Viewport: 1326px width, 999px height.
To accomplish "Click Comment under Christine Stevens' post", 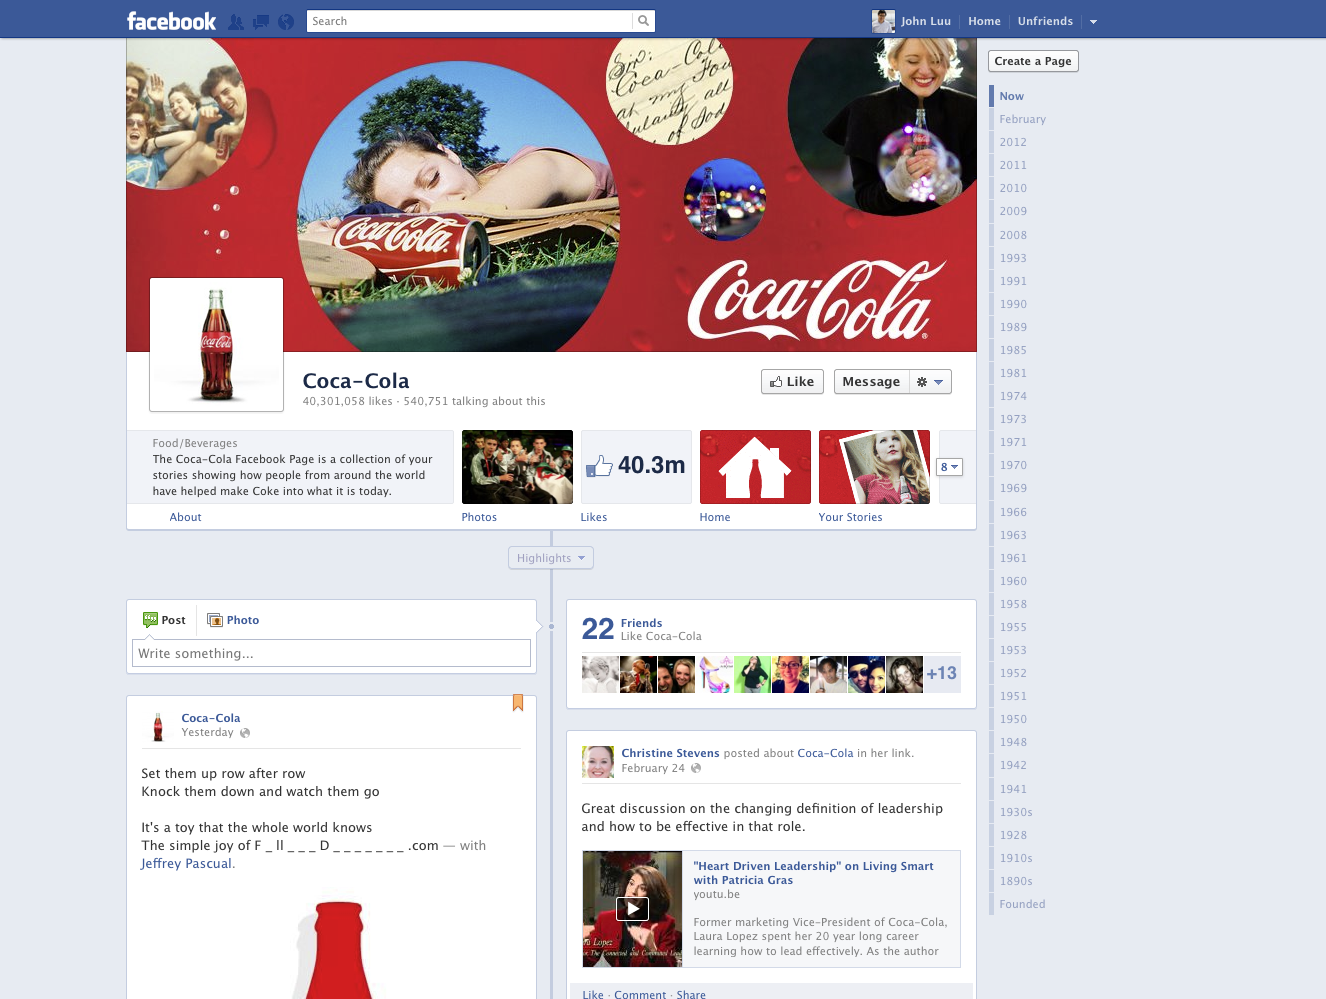I will tap(640, 995).
